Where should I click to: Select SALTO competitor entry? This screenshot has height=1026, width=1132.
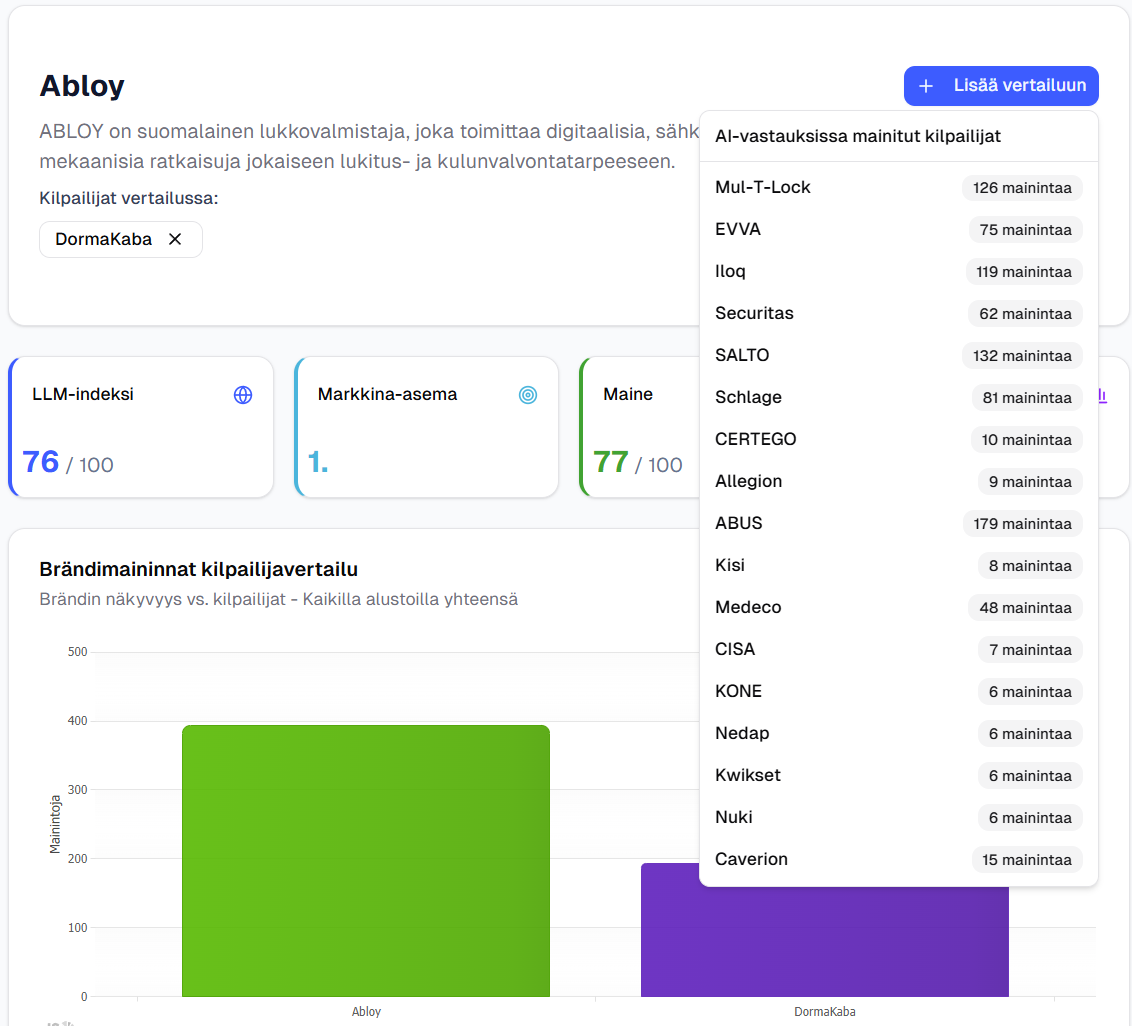click(742, 355)
